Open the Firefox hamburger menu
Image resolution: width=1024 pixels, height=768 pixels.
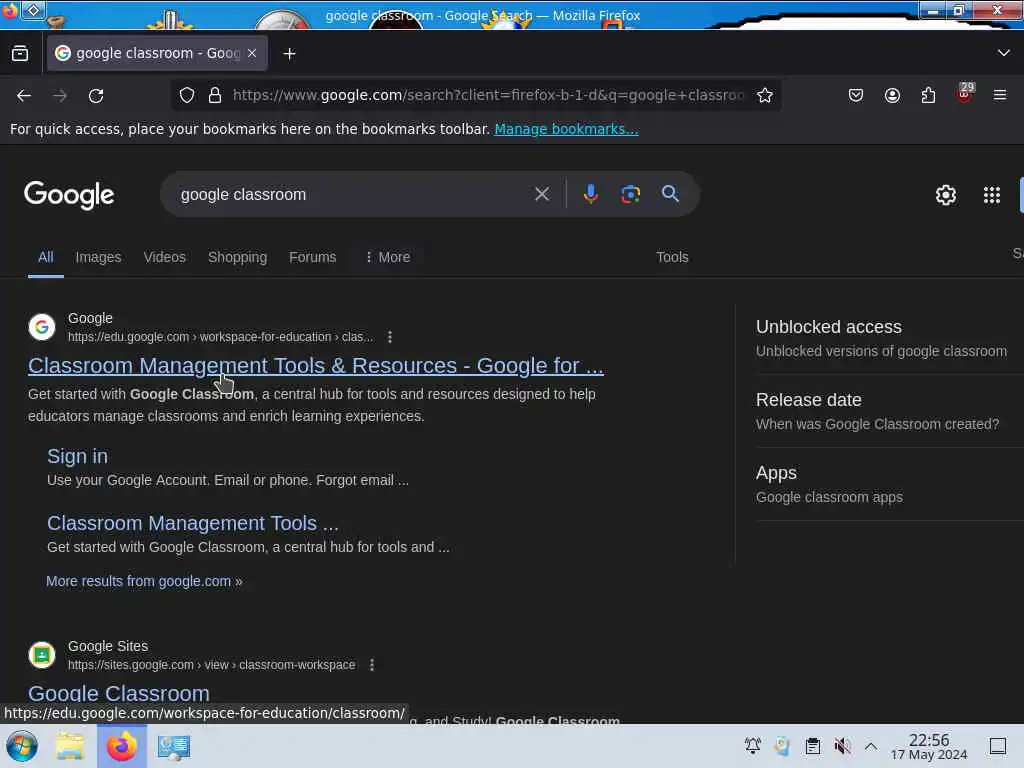pyautogui.click(x=1000, y=95)
